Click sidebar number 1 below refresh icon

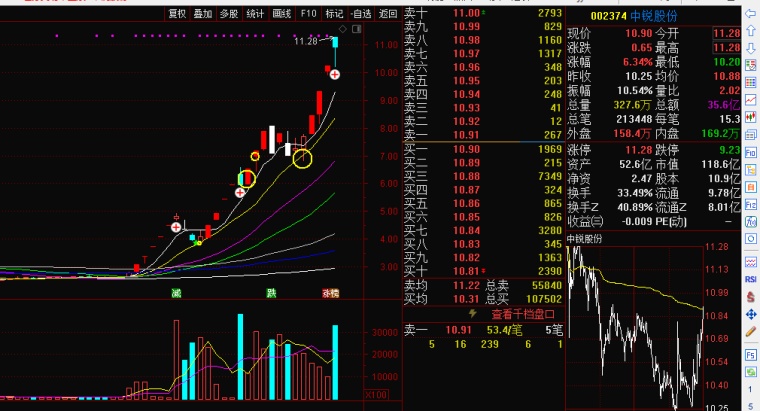750,389
